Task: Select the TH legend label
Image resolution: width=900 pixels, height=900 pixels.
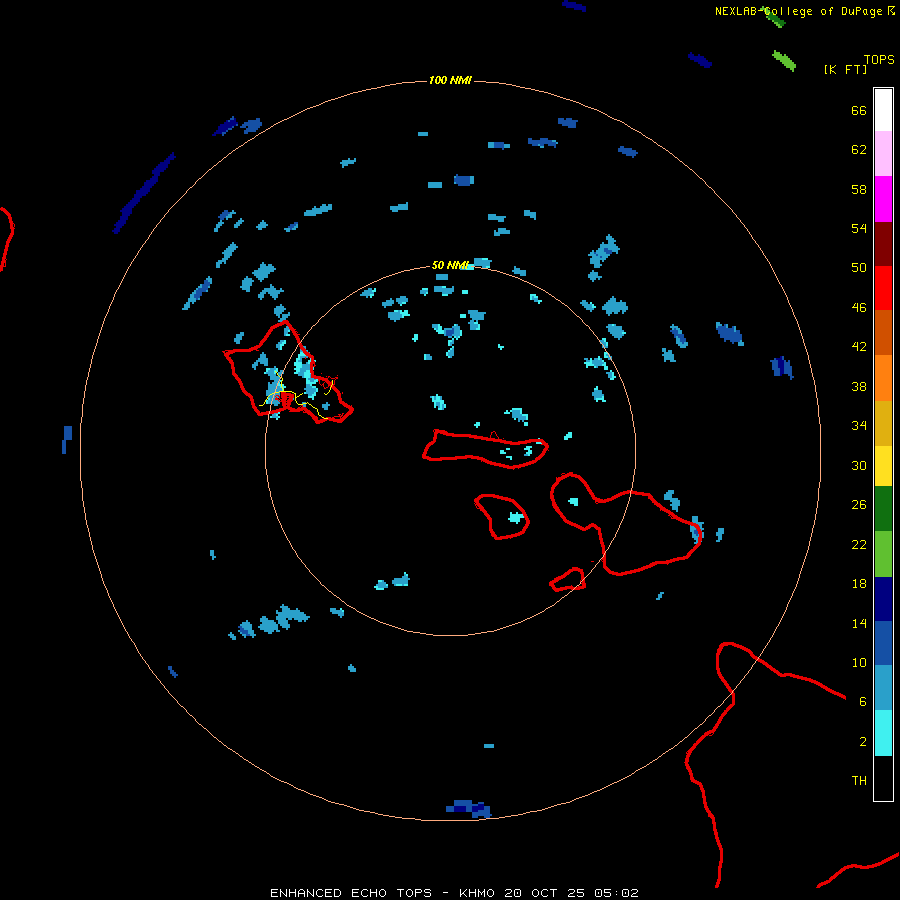Action: point(859,780)
